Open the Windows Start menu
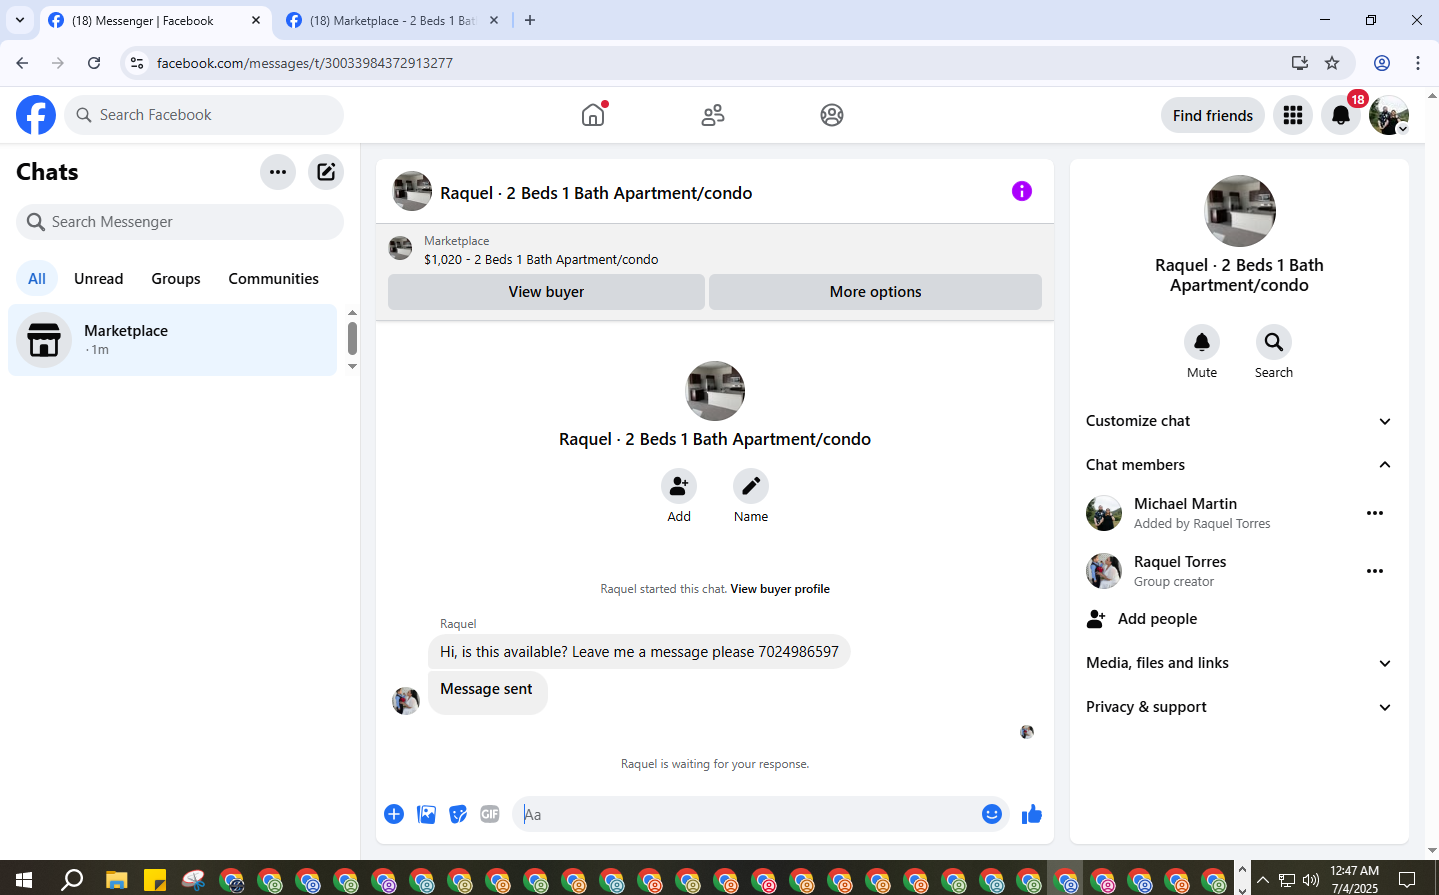The image size is (1439, 895). (24, 880)
